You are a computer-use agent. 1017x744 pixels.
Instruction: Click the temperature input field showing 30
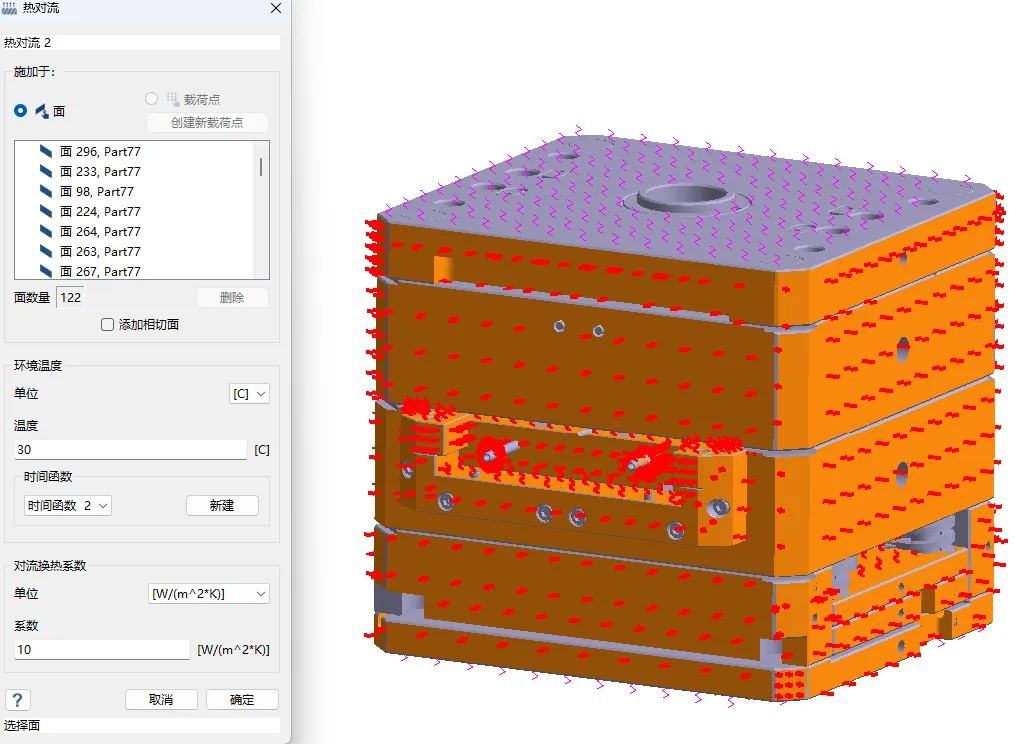(130, 450)
